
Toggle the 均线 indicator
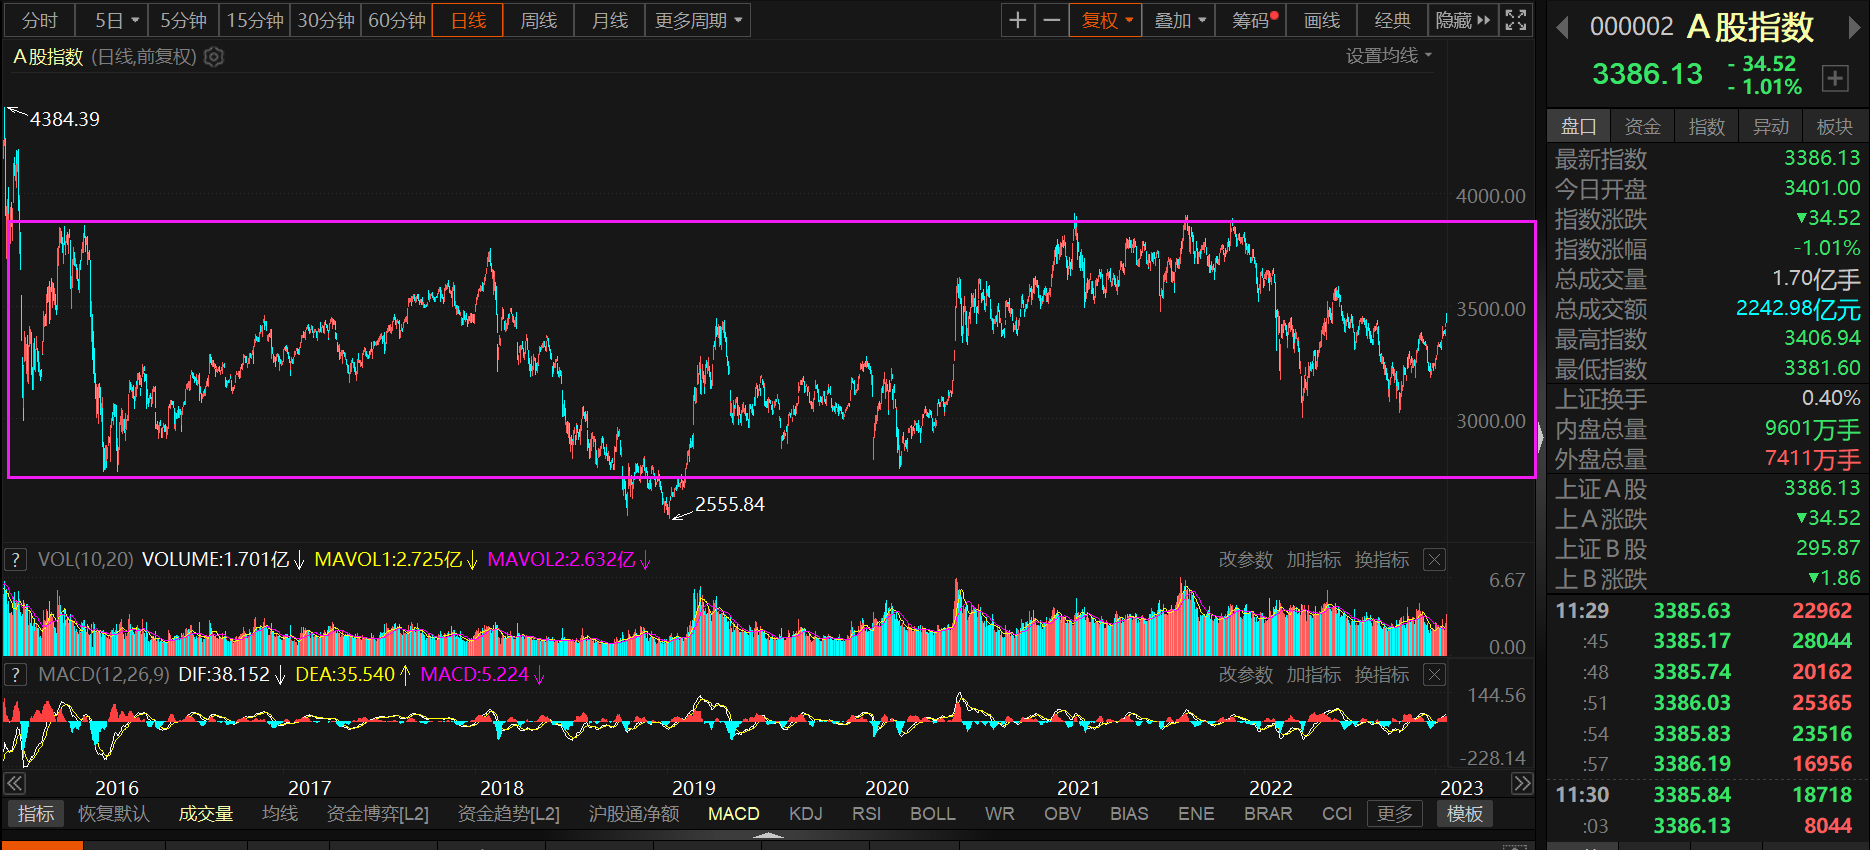point(280,814)
